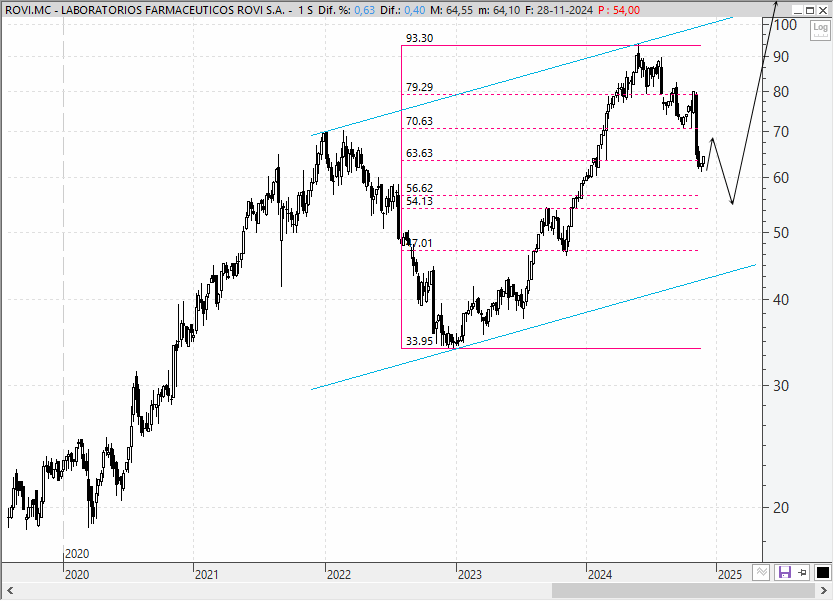Close the ROVI.MC chart window
The height and width of the screenshot is (601, 834).
[822, 10]
